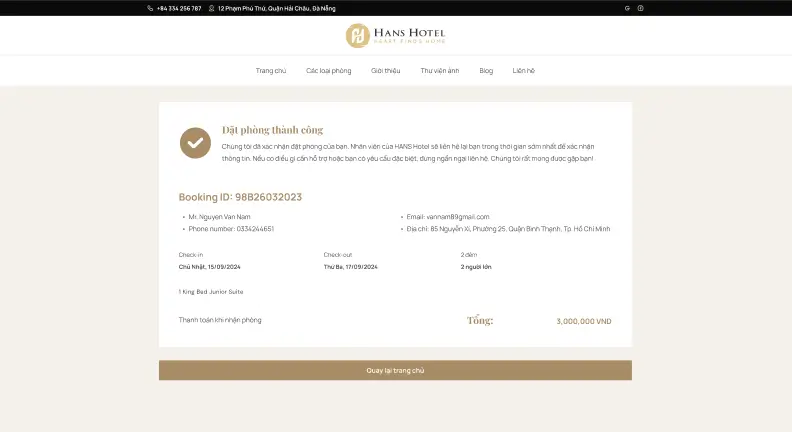Open the Giới thiệu page
Screen dimensions: 792x432
385,71
